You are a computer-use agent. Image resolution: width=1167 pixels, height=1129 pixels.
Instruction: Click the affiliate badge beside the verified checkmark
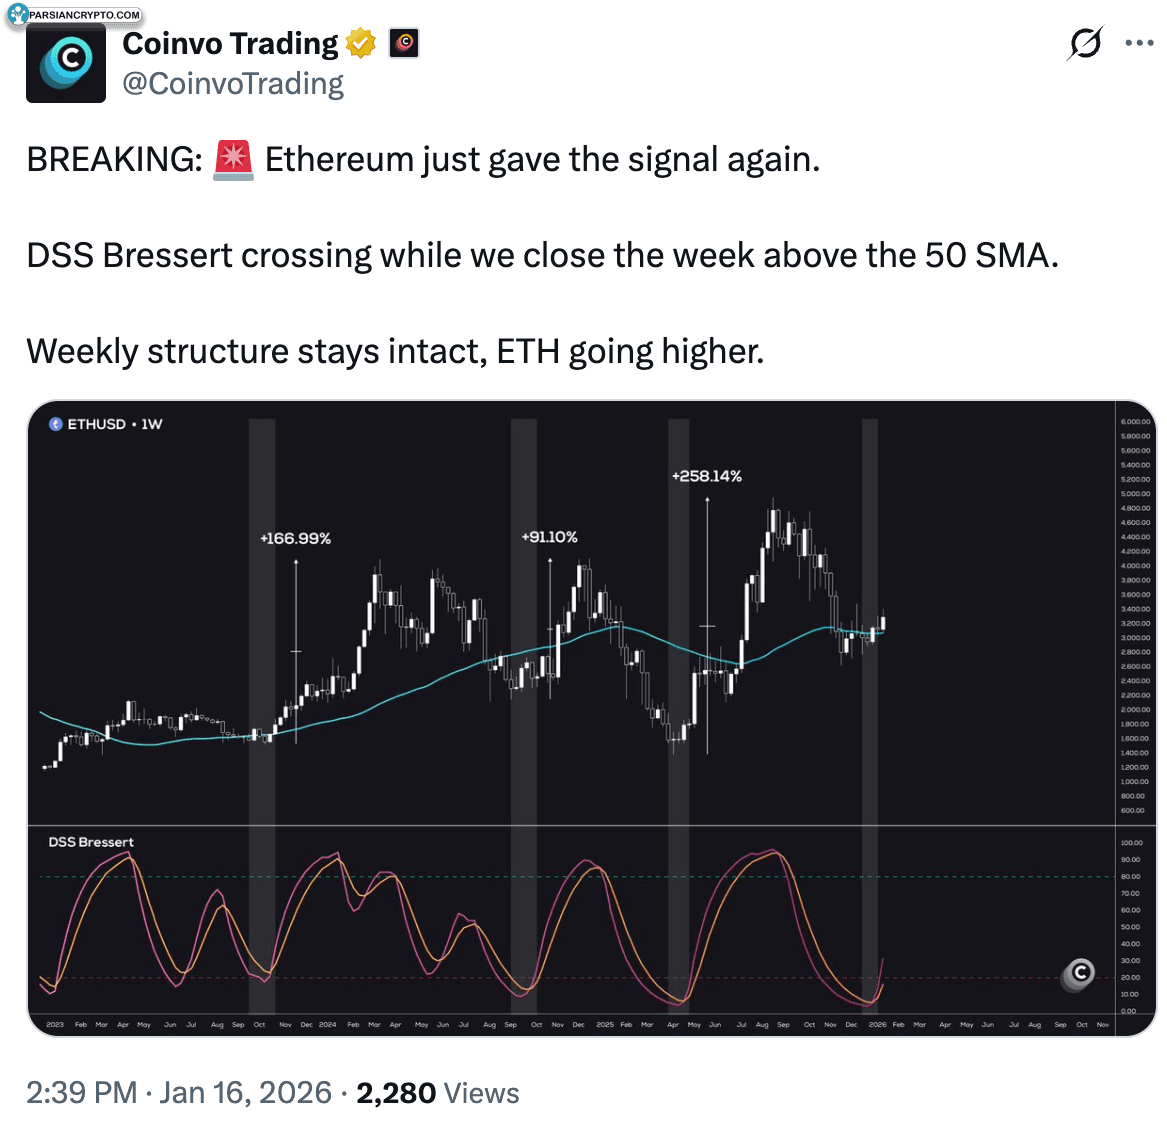click(x=404, y=43)
